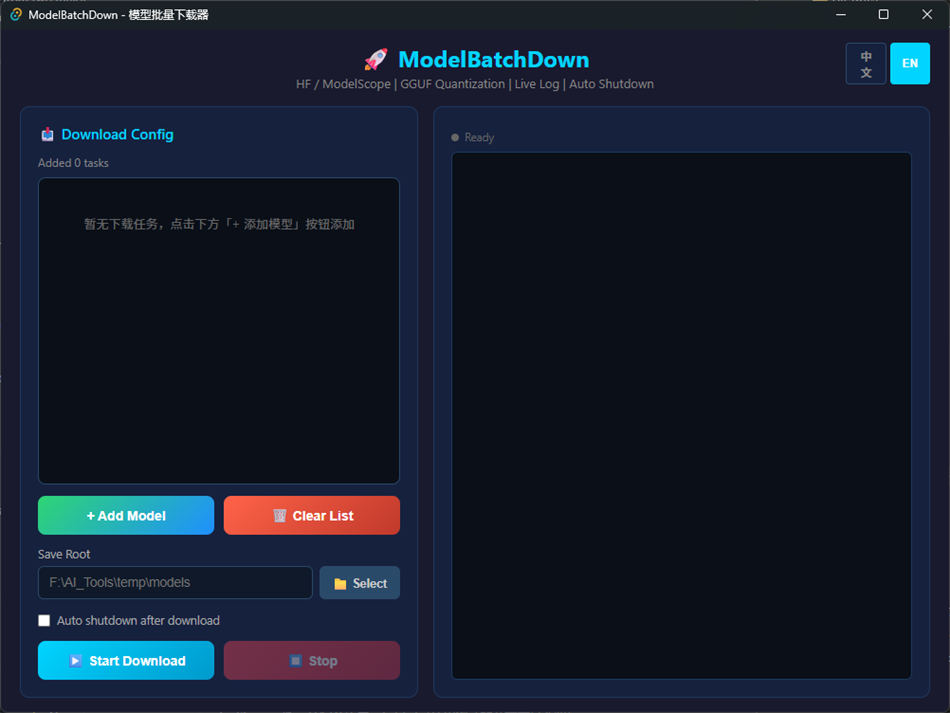Image resolution: width=950 pixels, height=713 pixels.
Task: Switch interface language to EN
Action: [x=909, y=64]
